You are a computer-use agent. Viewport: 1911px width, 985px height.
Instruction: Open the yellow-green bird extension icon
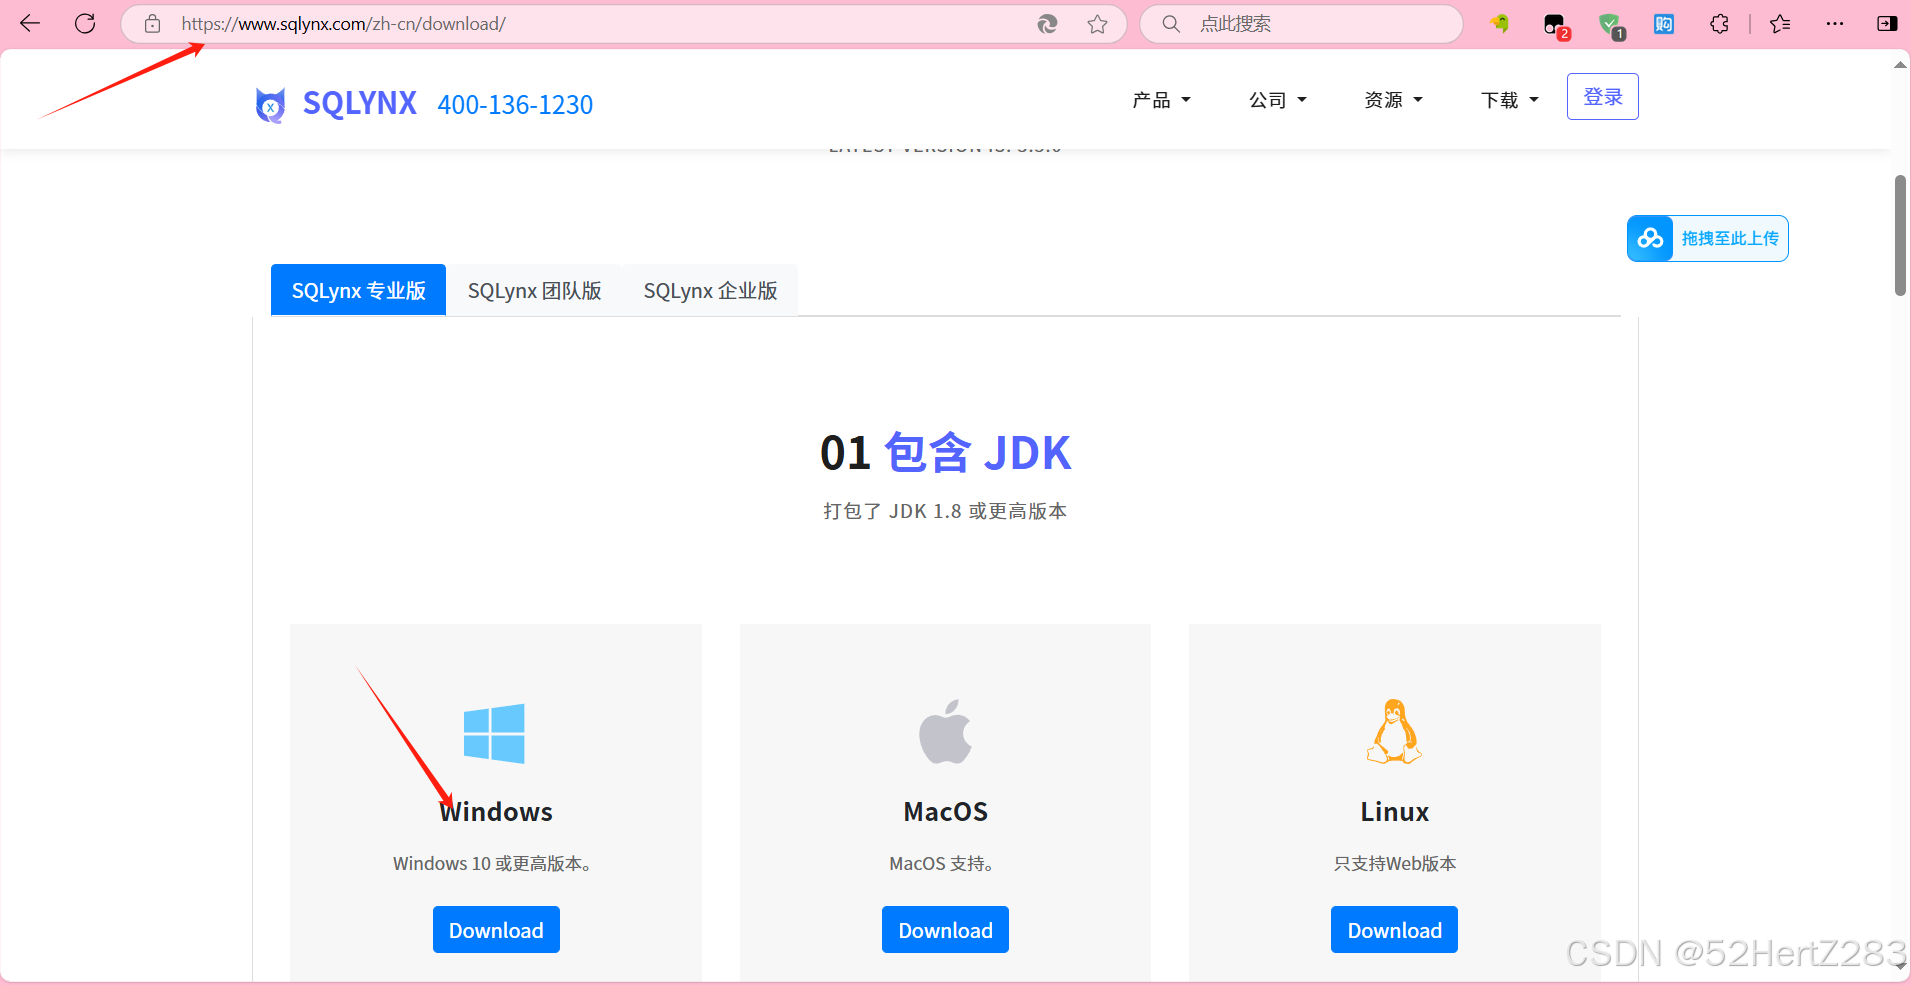pyautogui.click(x=1500, y=23)
